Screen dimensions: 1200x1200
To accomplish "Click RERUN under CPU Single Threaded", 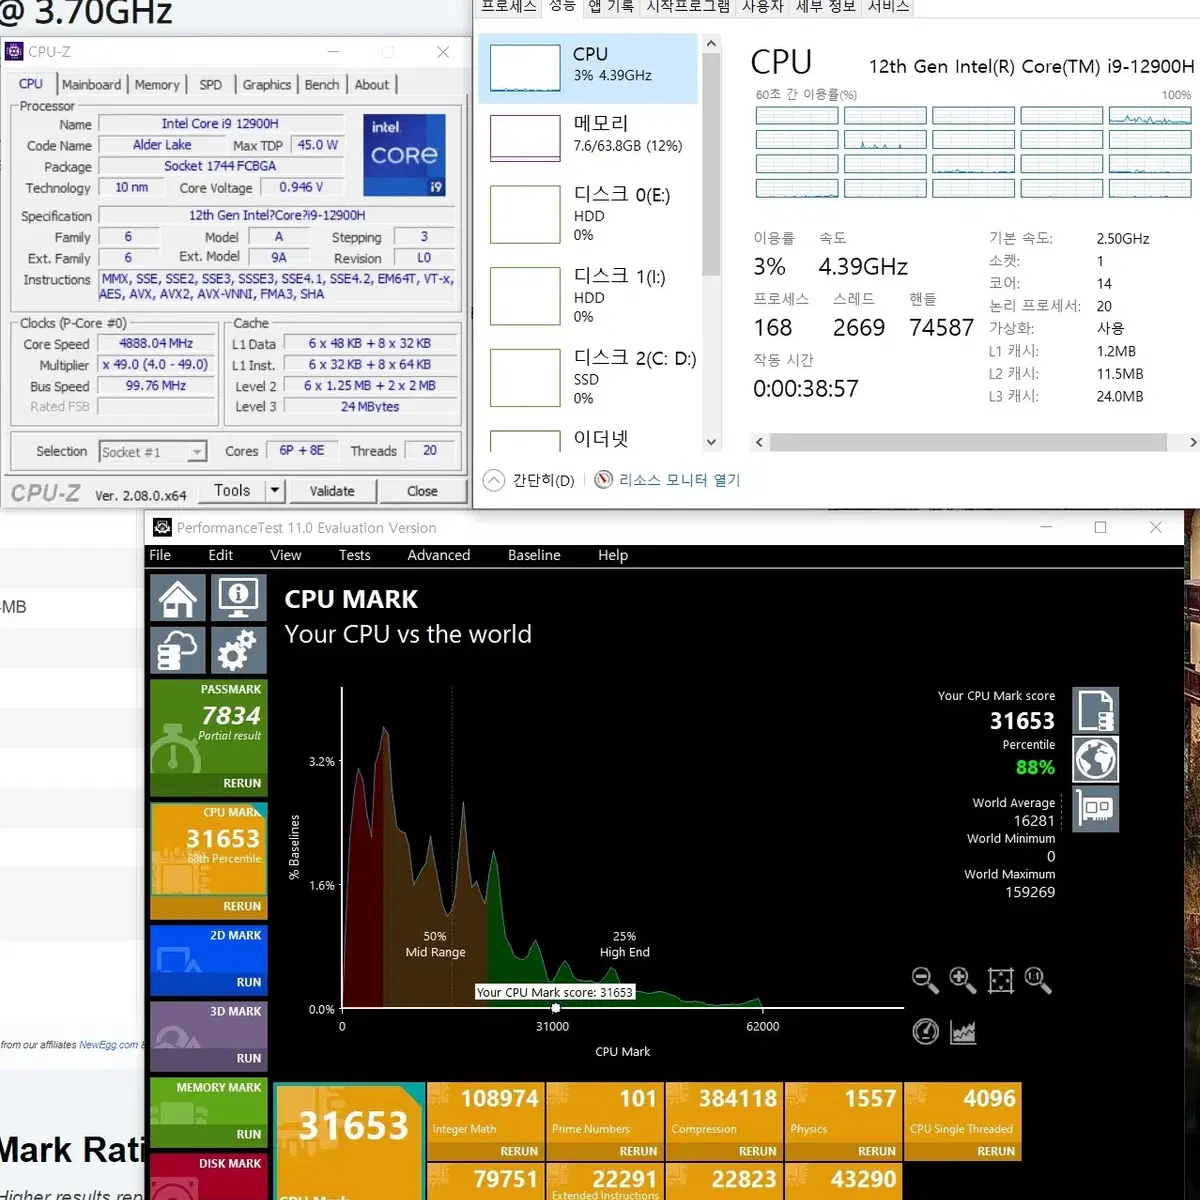I will [995, 1151].
